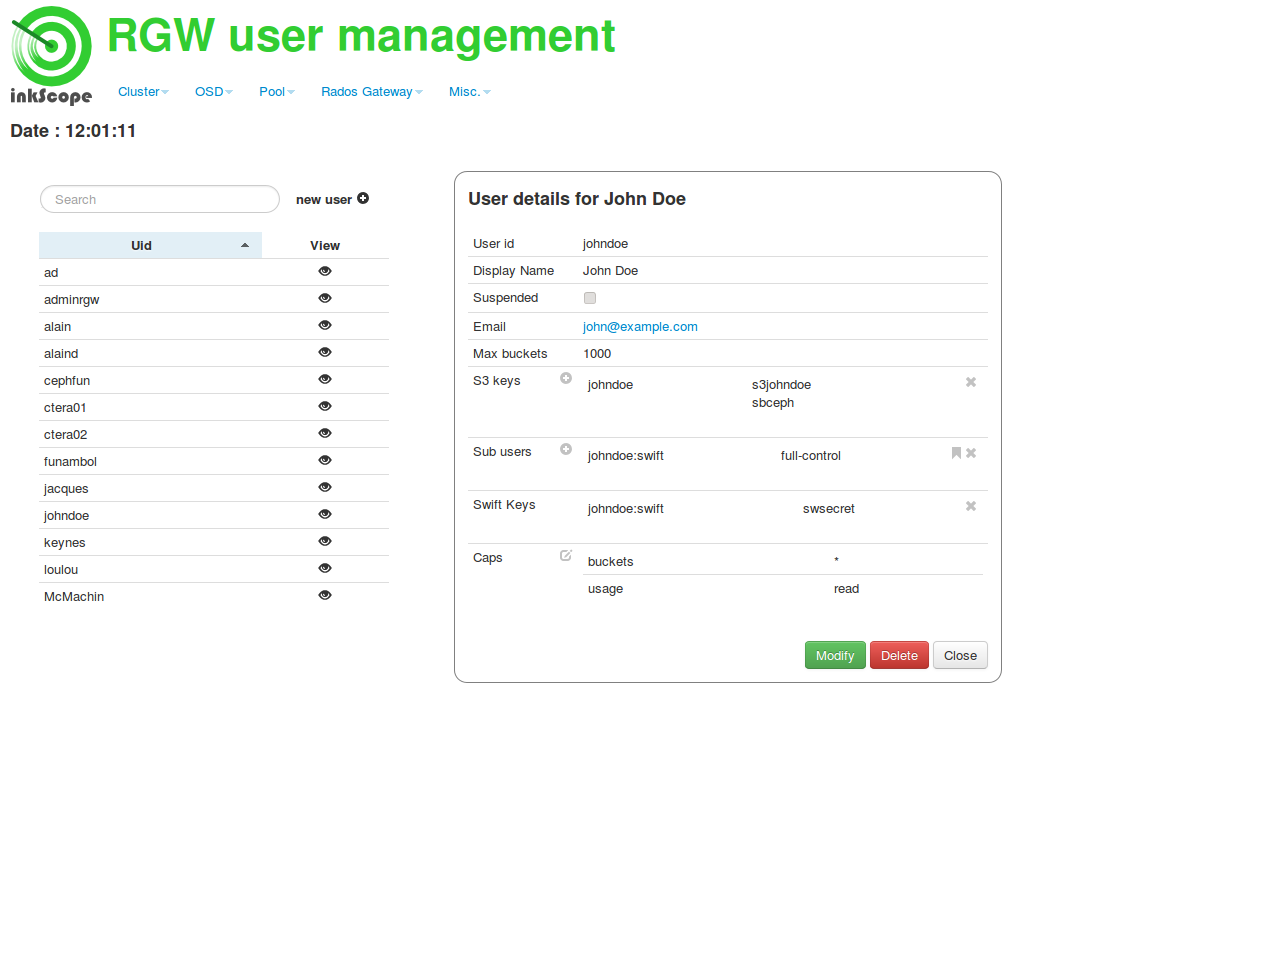Screen dimensions: 1280x960
Task: Expand the Rados Gateway menu
Action: [372, 91]
